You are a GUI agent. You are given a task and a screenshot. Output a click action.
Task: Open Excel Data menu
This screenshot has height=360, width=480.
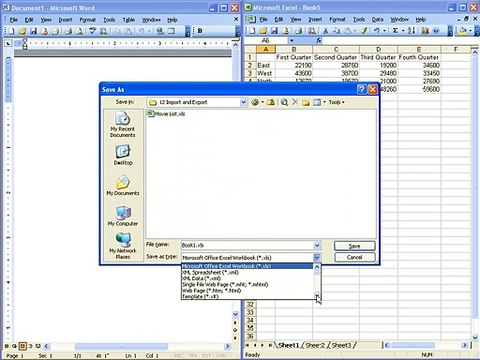click(x=377, y=19)
